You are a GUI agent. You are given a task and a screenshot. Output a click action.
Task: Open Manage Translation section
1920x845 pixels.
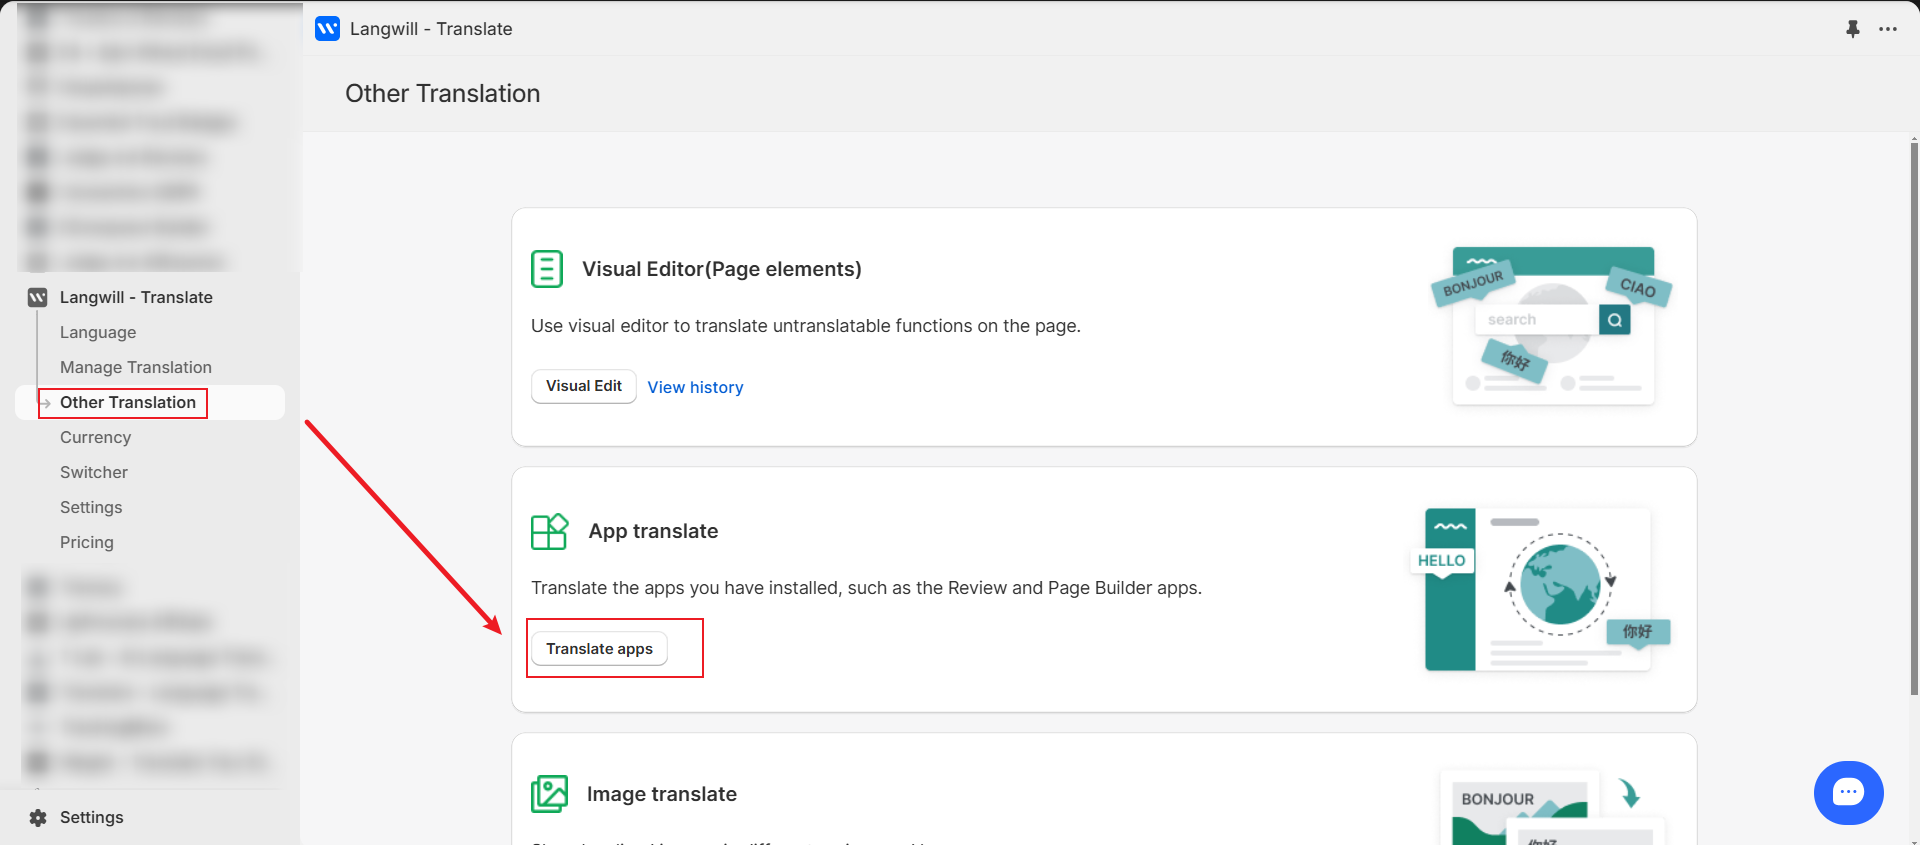click(x=136, y=367)
